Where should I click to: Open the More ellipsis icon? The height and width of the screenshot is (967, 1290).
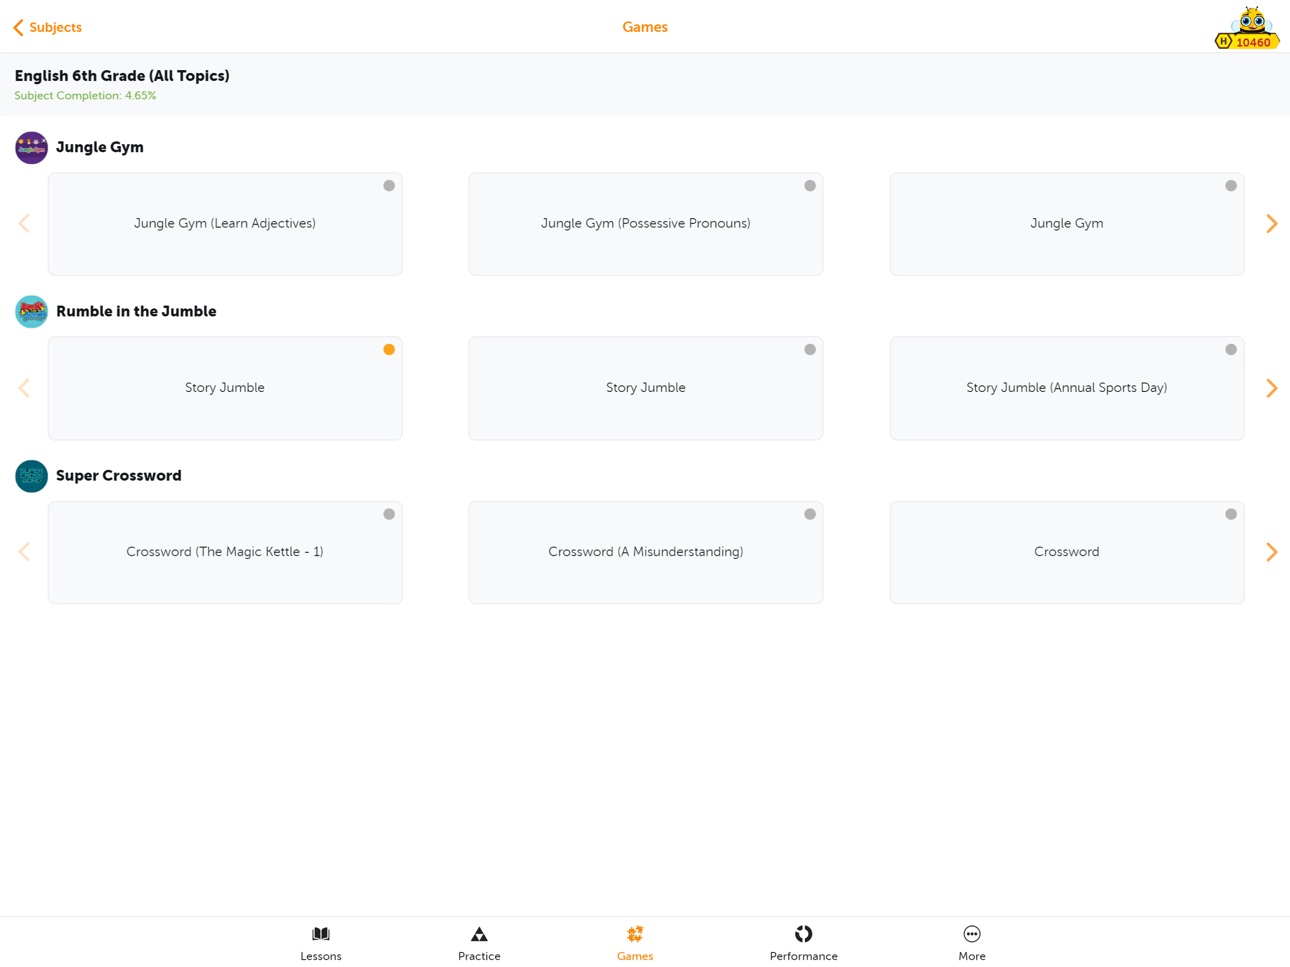(972, 934)
